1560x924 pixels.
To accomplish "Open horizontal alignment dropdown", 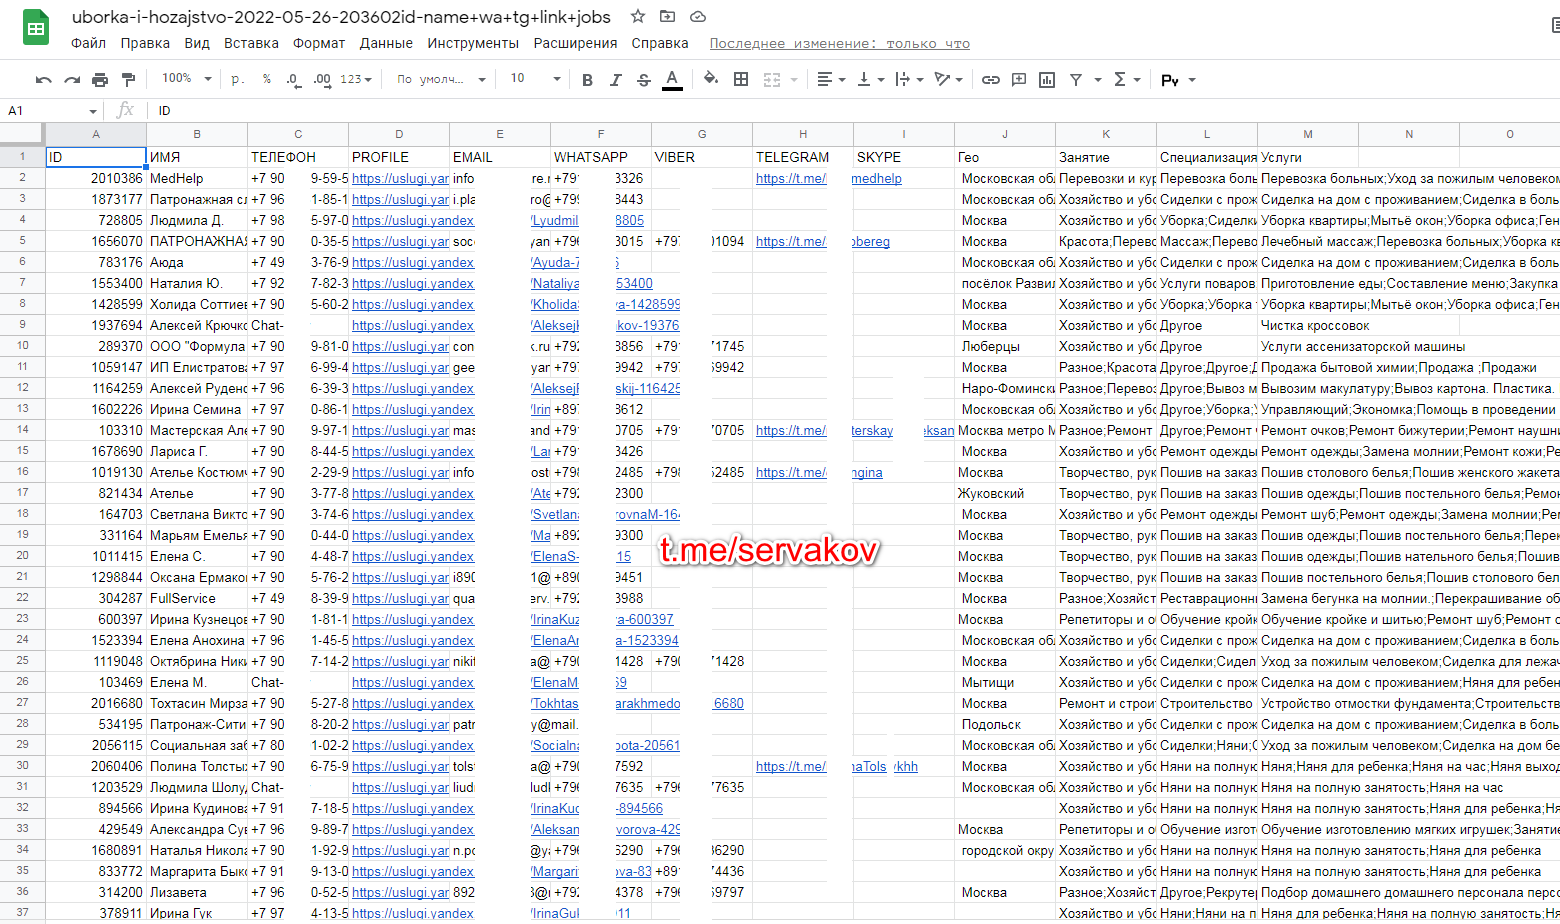I will click(832, 79).
